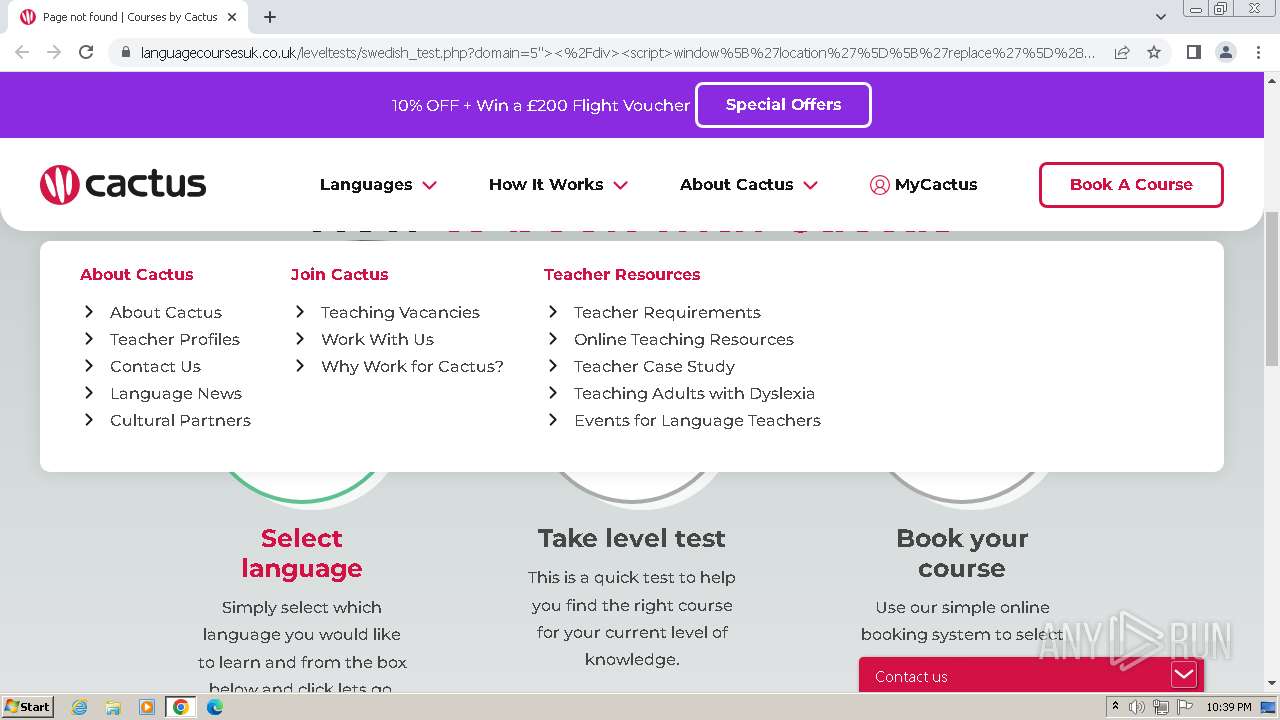The image size is (1280, 720).
Task: Open File Explorer from taskbar
Action: click(x=113, y=707)
